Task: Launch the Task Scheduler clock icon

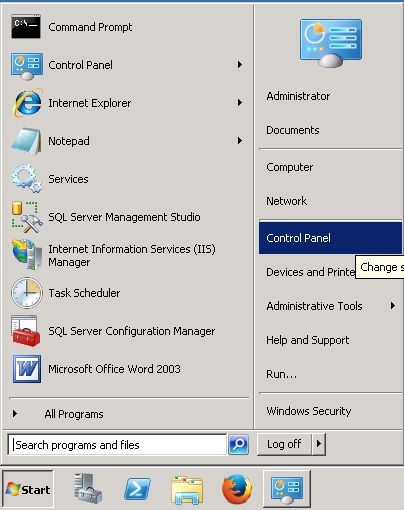Action: coord(27,293)
